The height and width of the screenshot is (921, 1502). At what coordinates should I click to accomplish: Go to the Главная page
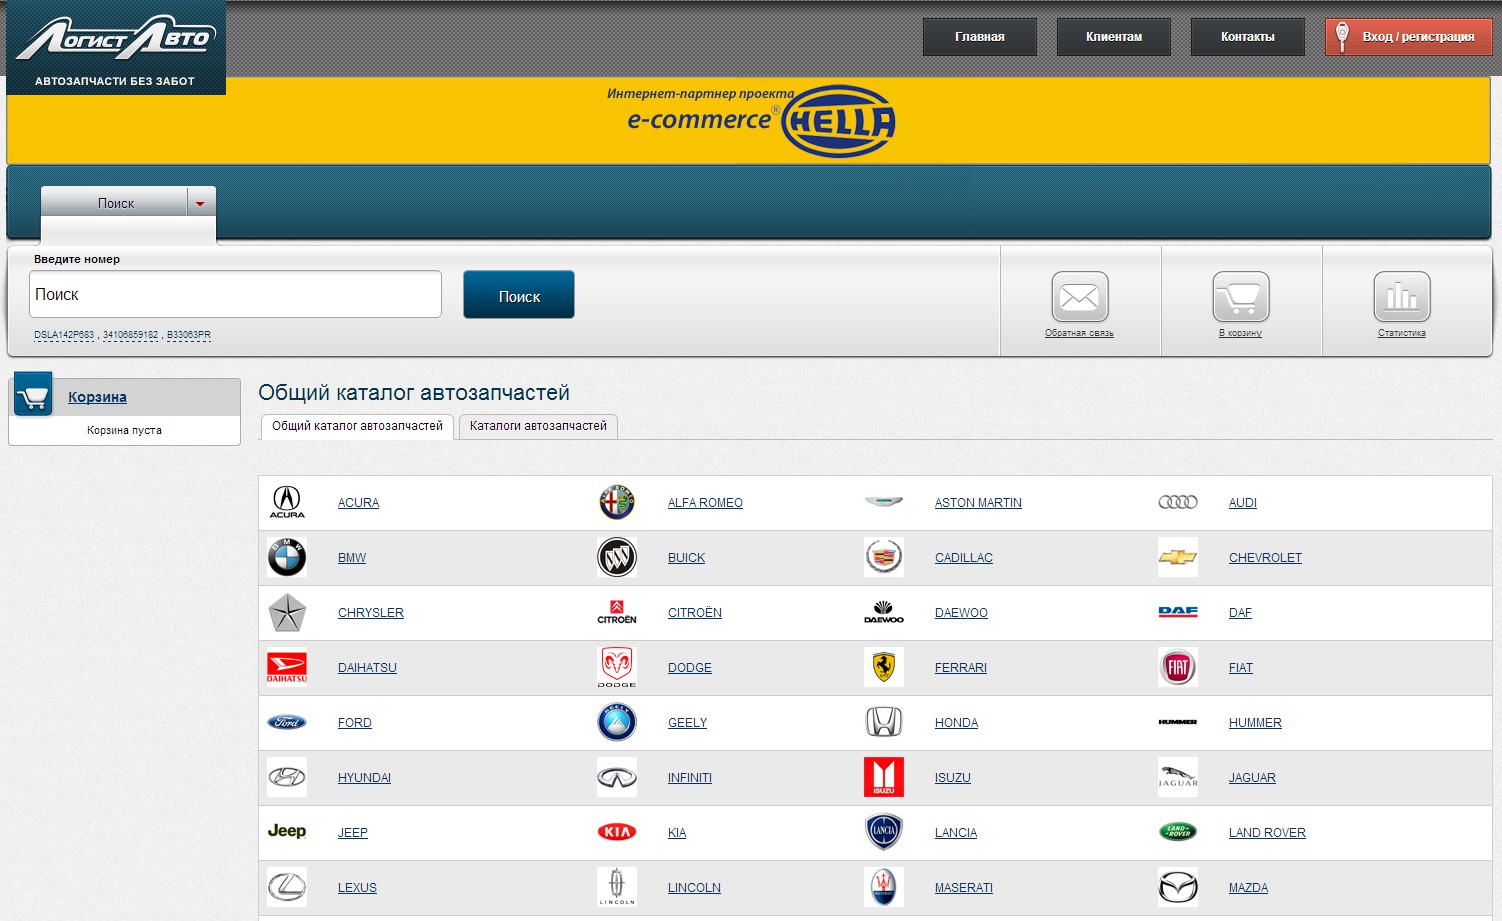pos(980,37)
